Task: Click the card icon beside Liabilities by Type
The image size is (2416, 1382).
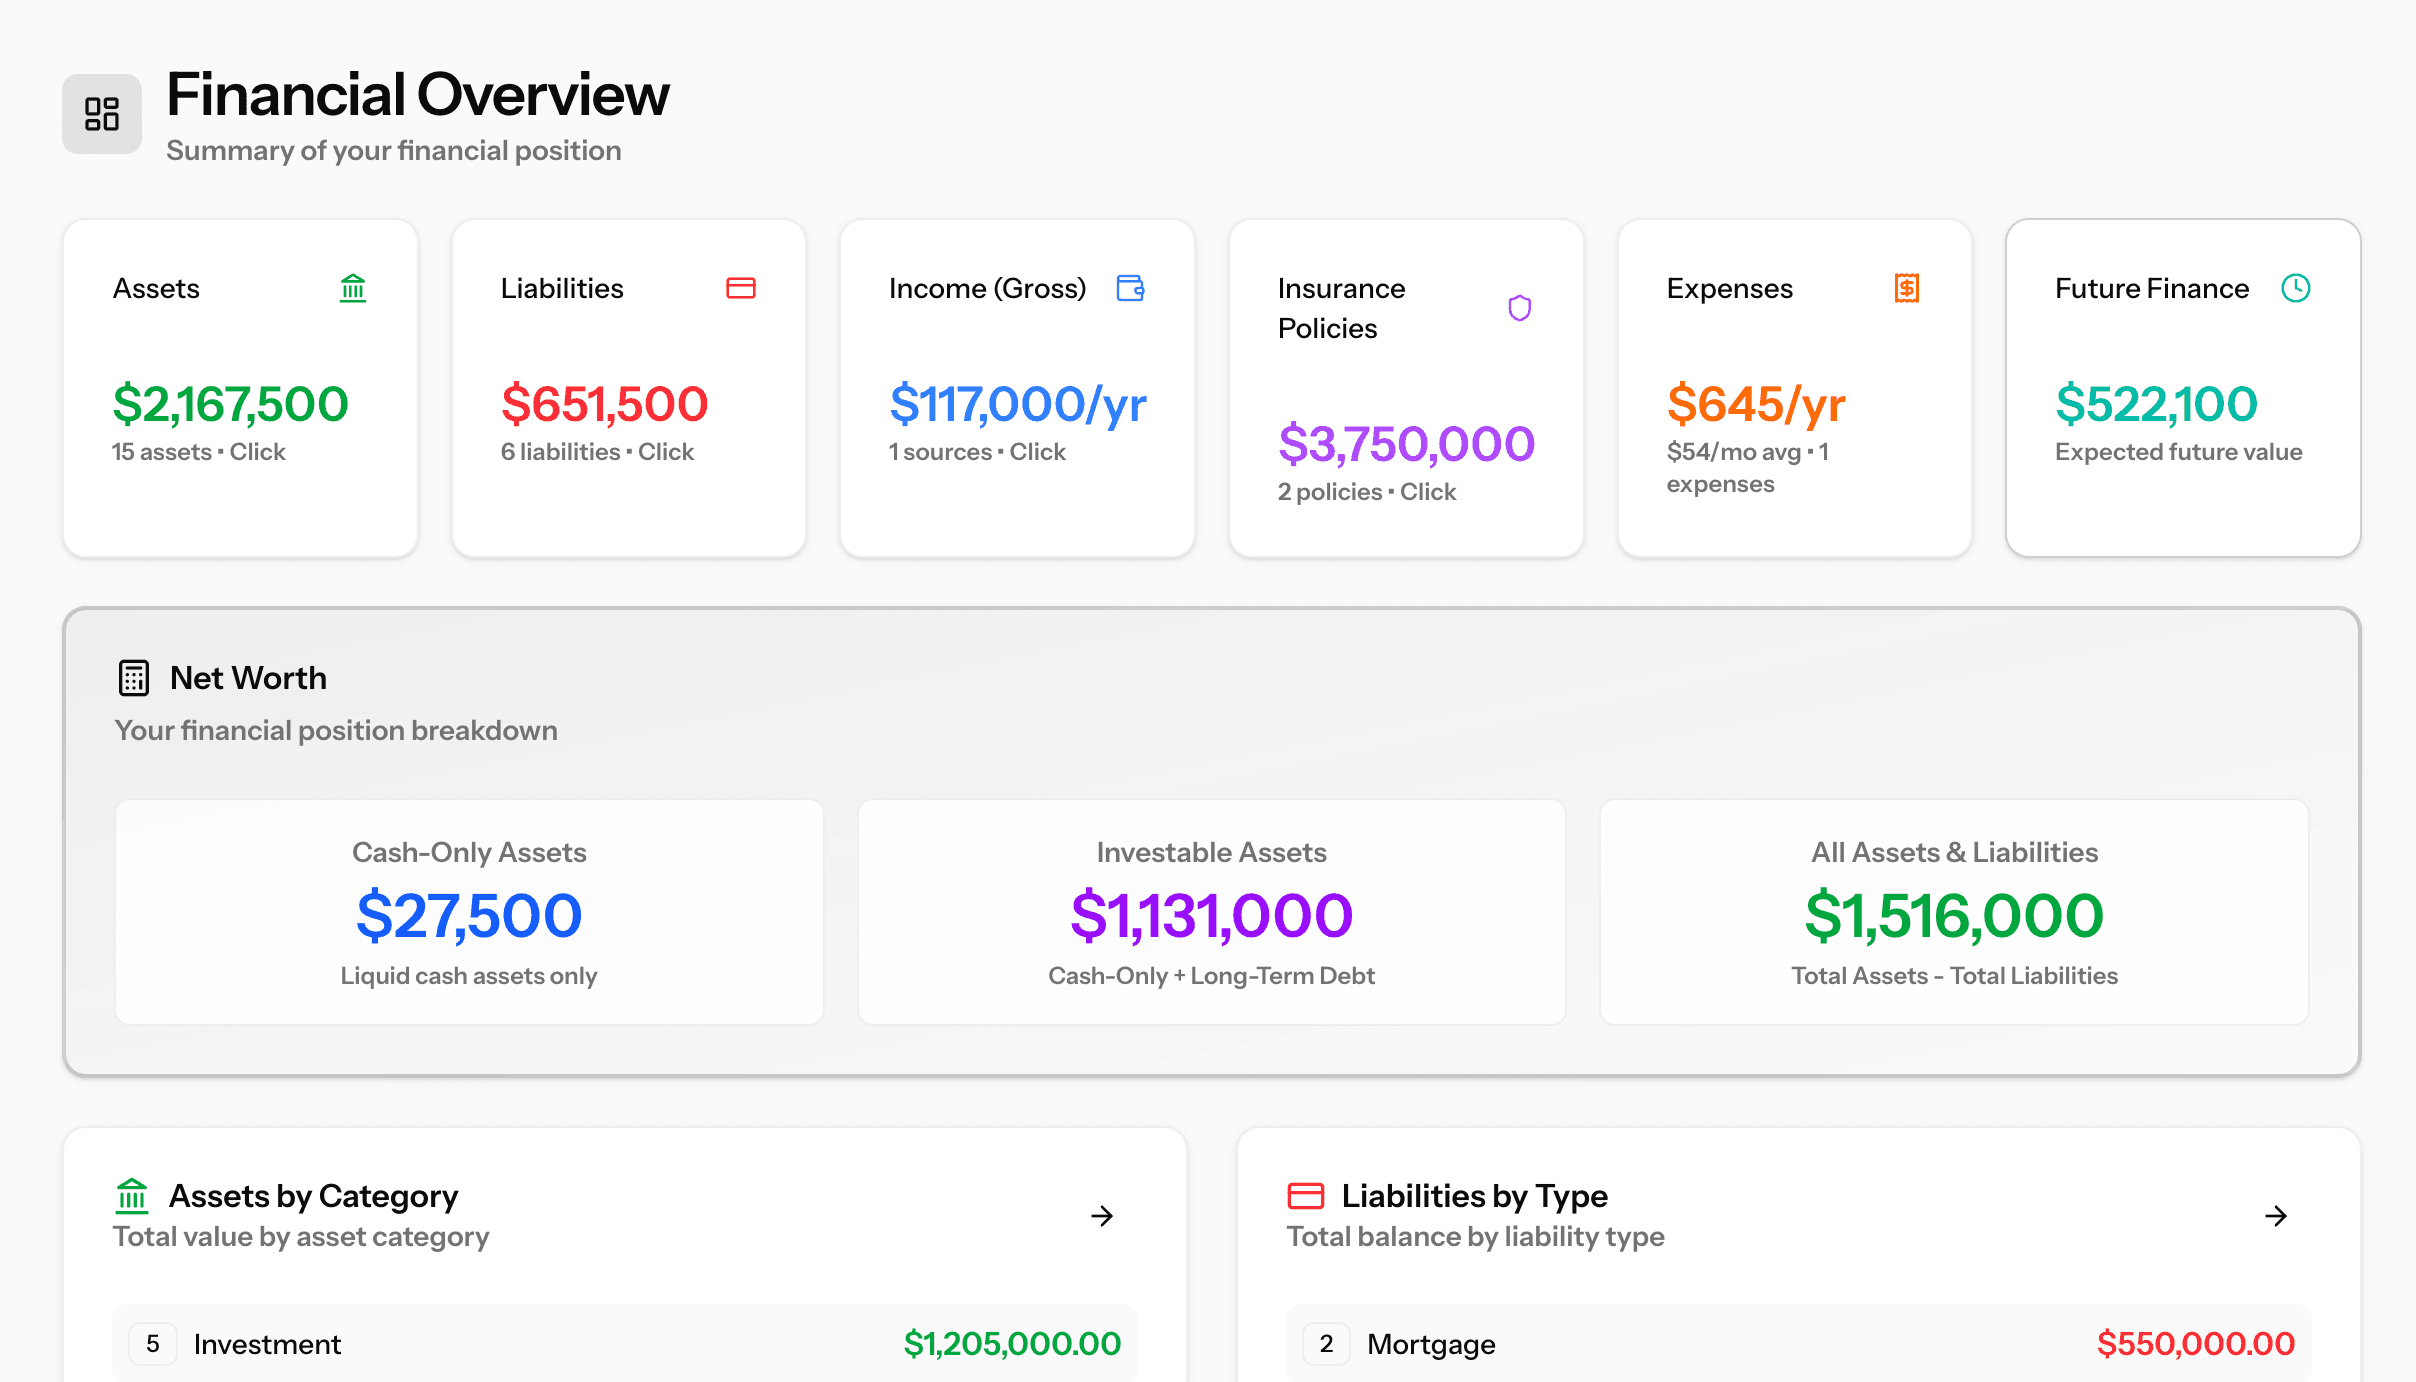Action: click(1306, 1195)
